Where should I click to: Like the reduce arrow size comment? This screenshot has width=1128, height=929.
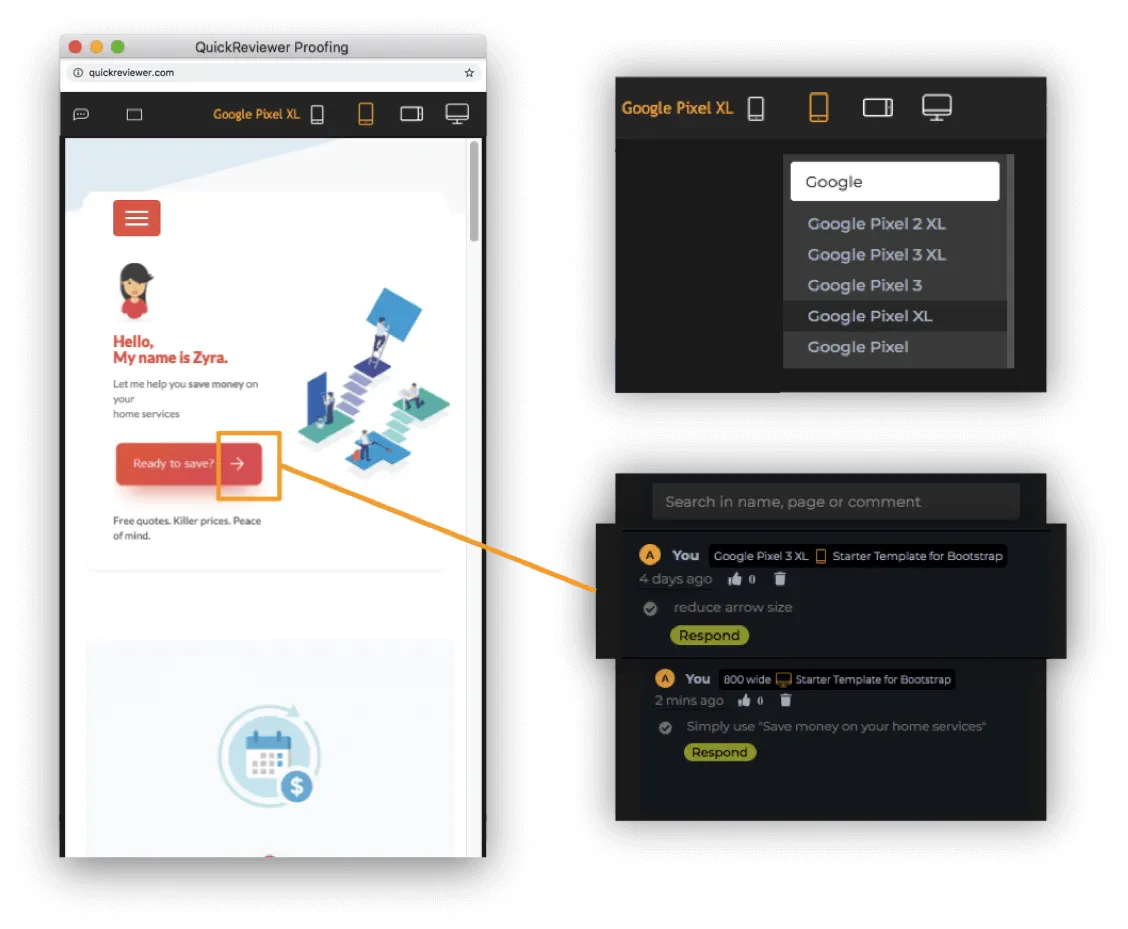pos(734,579)
